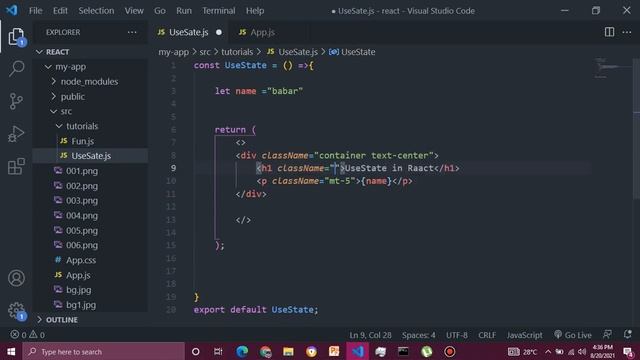Open the Search view in activity bar
640x360 pixels.
[x=16, y=68]
